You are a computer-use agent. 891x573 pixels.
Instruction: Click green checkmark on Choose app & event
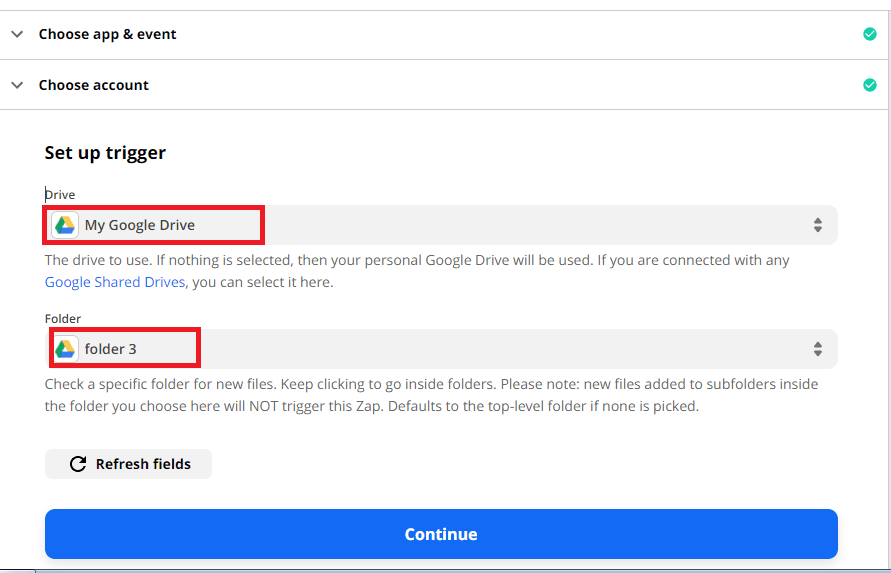[x=869, y=34]
